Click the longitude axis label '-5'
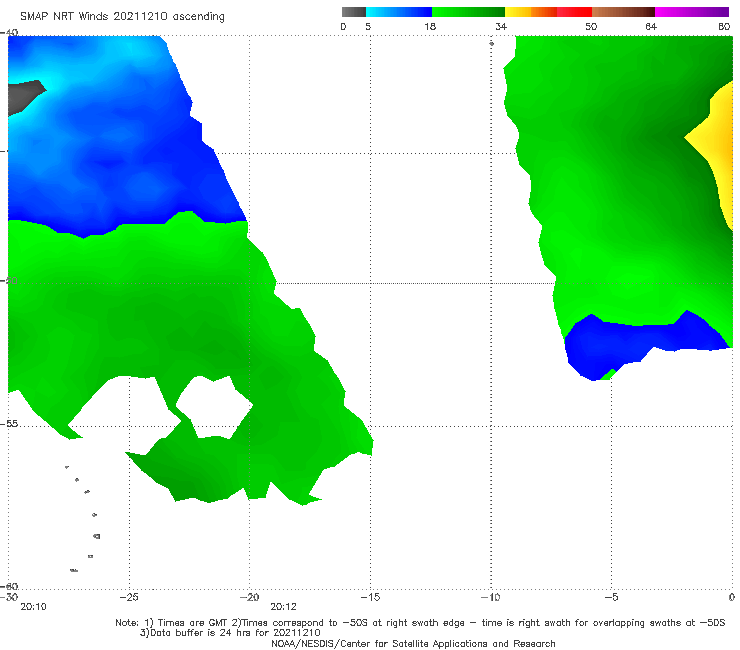The image size is (740, 650). [611, 597]
